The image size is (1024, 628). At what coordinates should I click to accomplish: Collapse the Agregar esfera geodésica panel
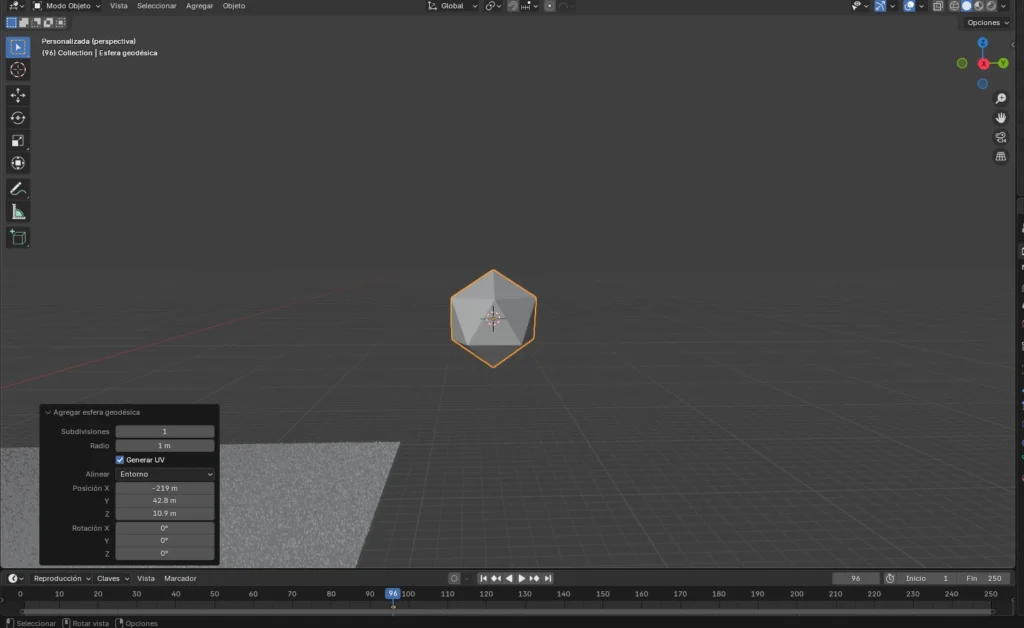click(x=47, y=412)
